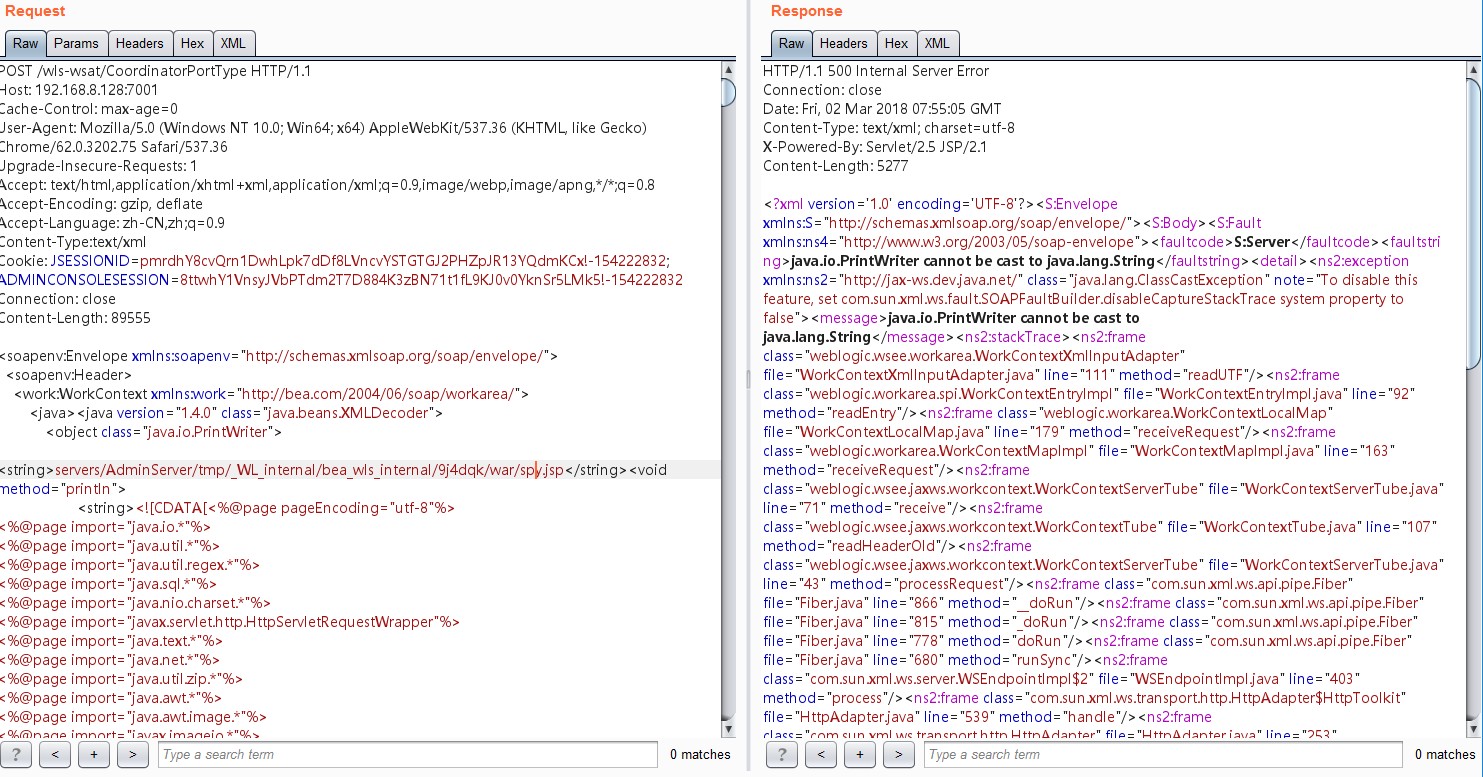
Task: Click the JSESSIONID cookie line
Action: (x=335, y=261)
